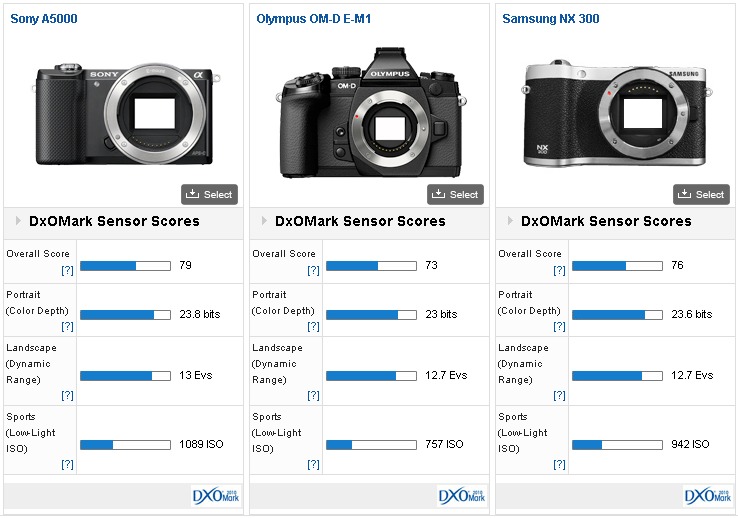The image size is (738, 518).
Task: Click the DxOMark logo under Olympus E-M1
Action: (462, 496)
